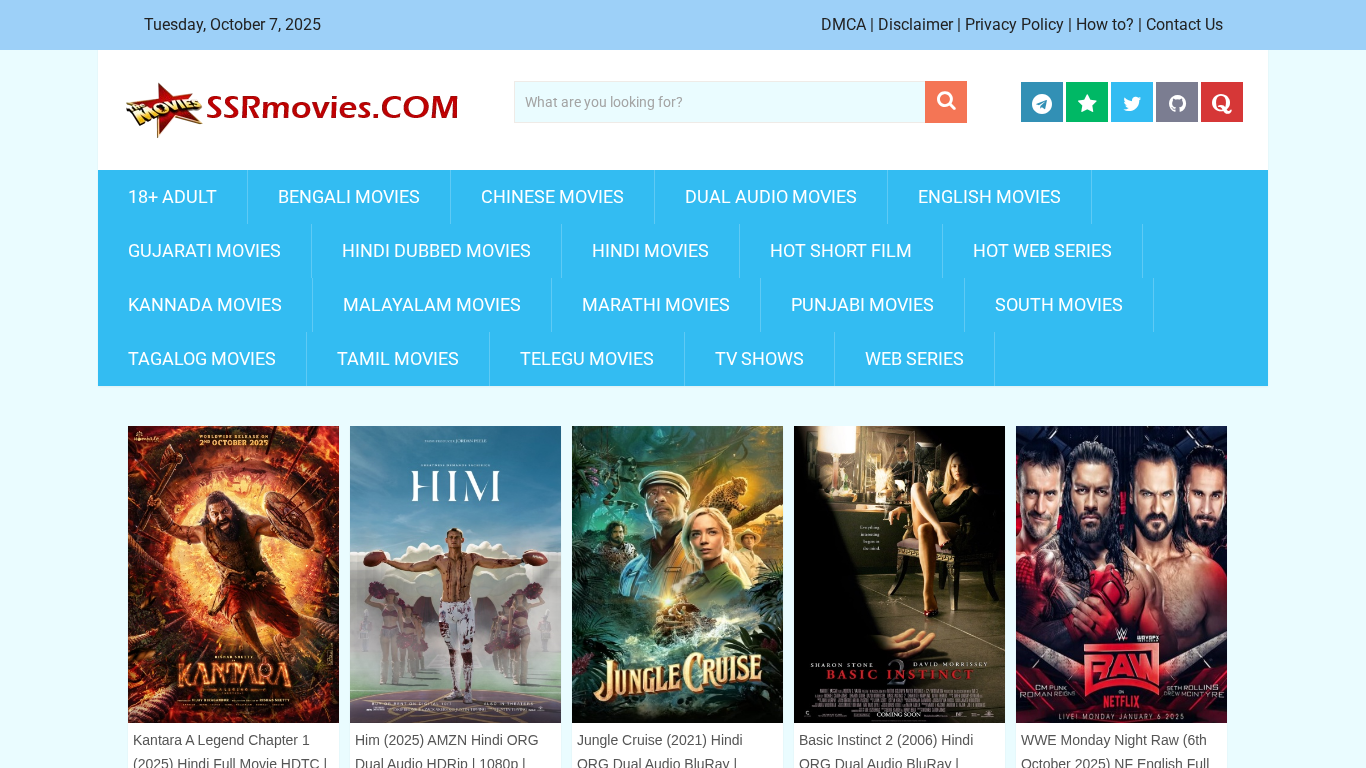The height and width of the screenshot is (768, 1366).
Task: Focus the 'What are you looking for?' search field
Action: 719,102
